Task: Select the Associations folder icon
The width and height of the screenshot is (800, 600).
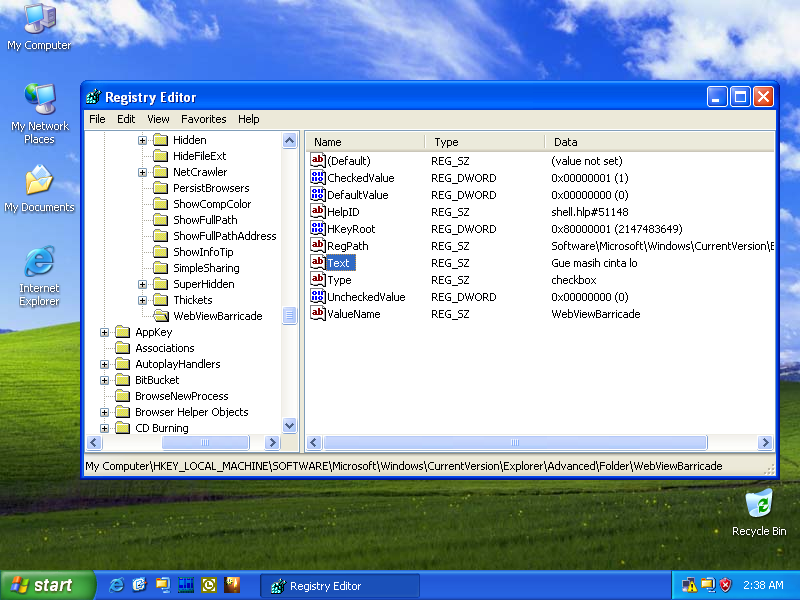Action: click(122, 348)
